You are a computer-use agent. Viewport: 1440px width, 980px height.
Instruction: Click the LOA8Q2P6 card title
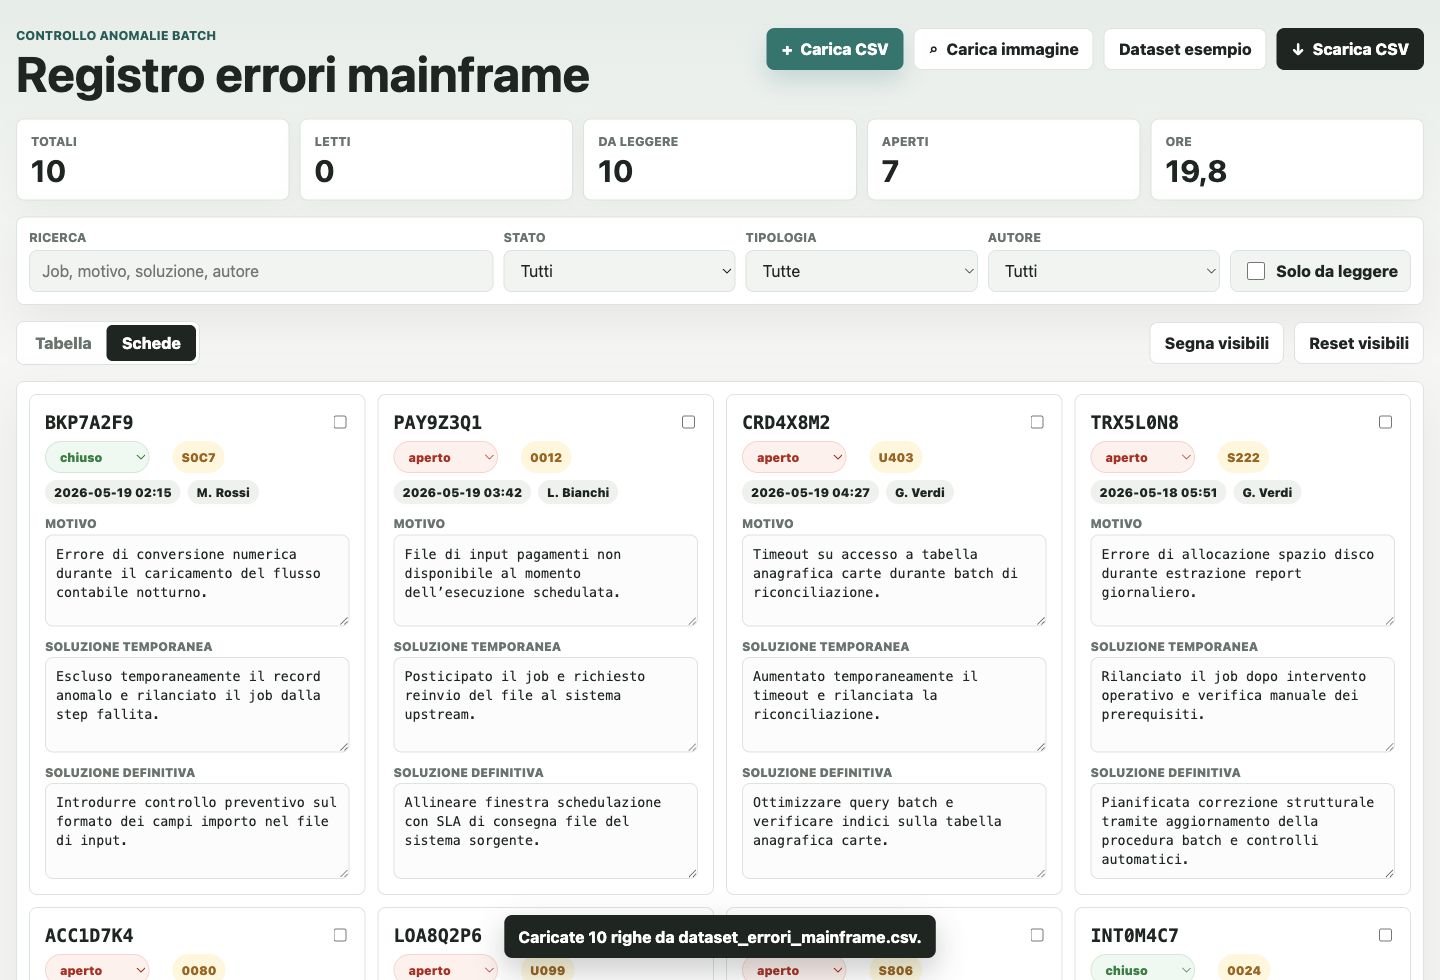point(438,935)
